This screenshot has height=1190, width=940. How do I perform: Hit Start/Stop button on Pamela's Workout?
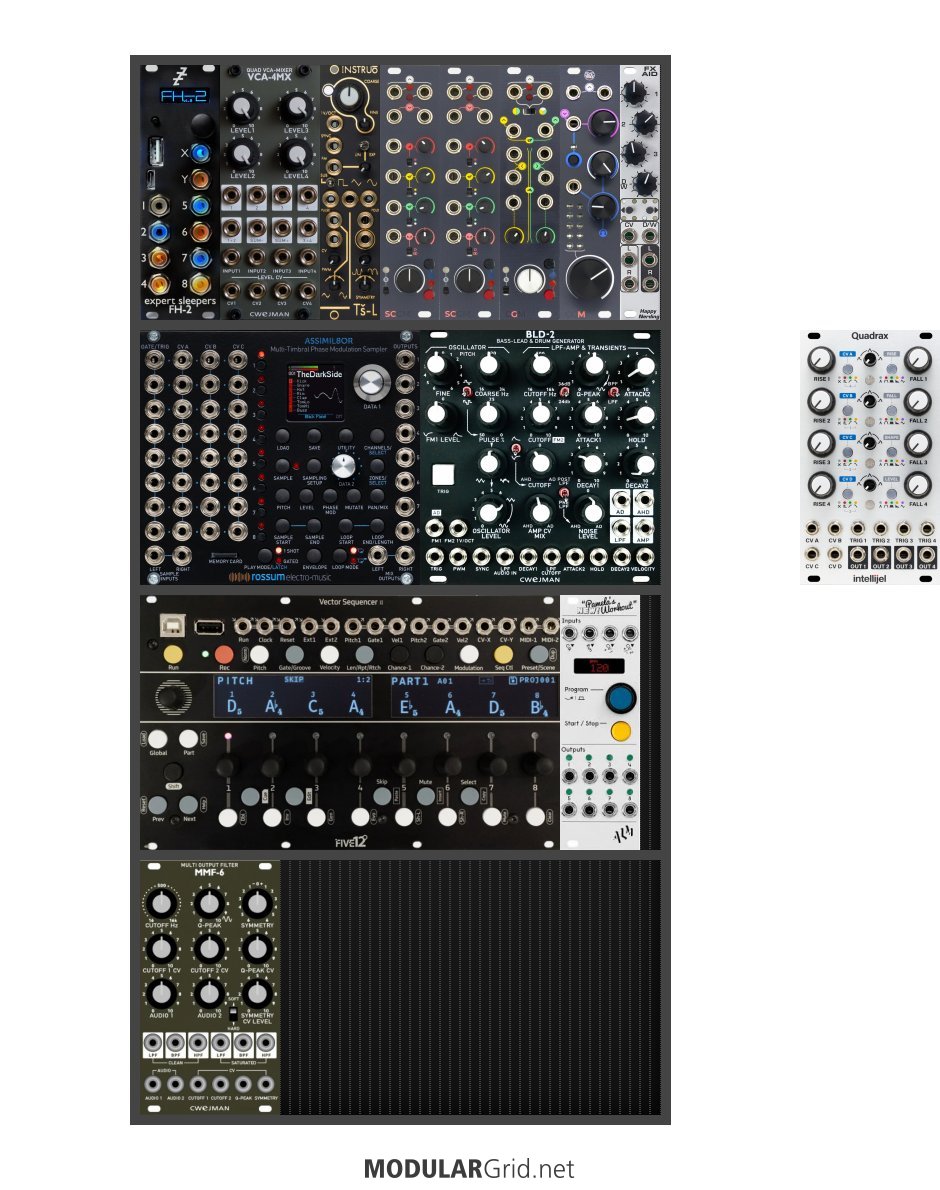point(620,731)
